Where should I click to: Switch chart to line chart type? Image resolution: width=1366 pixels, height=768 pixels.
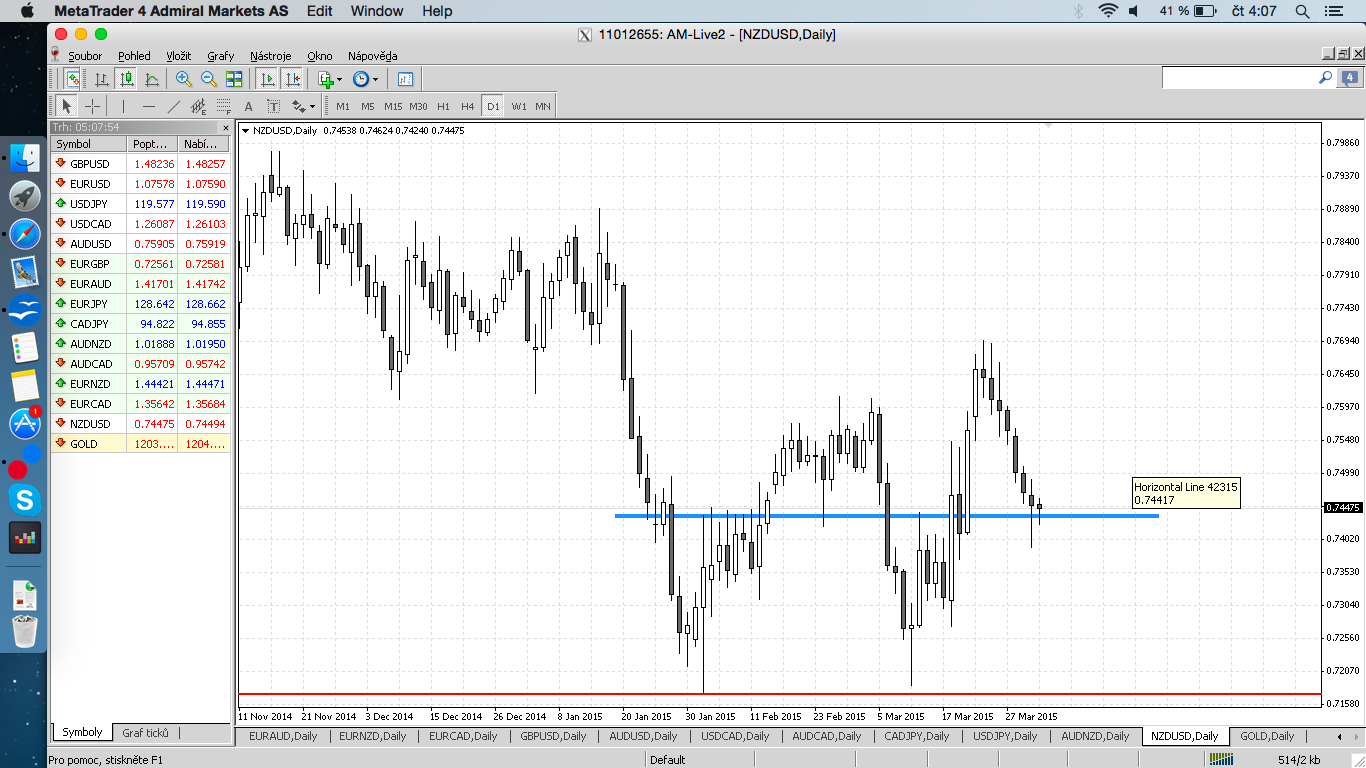point(152,79)
